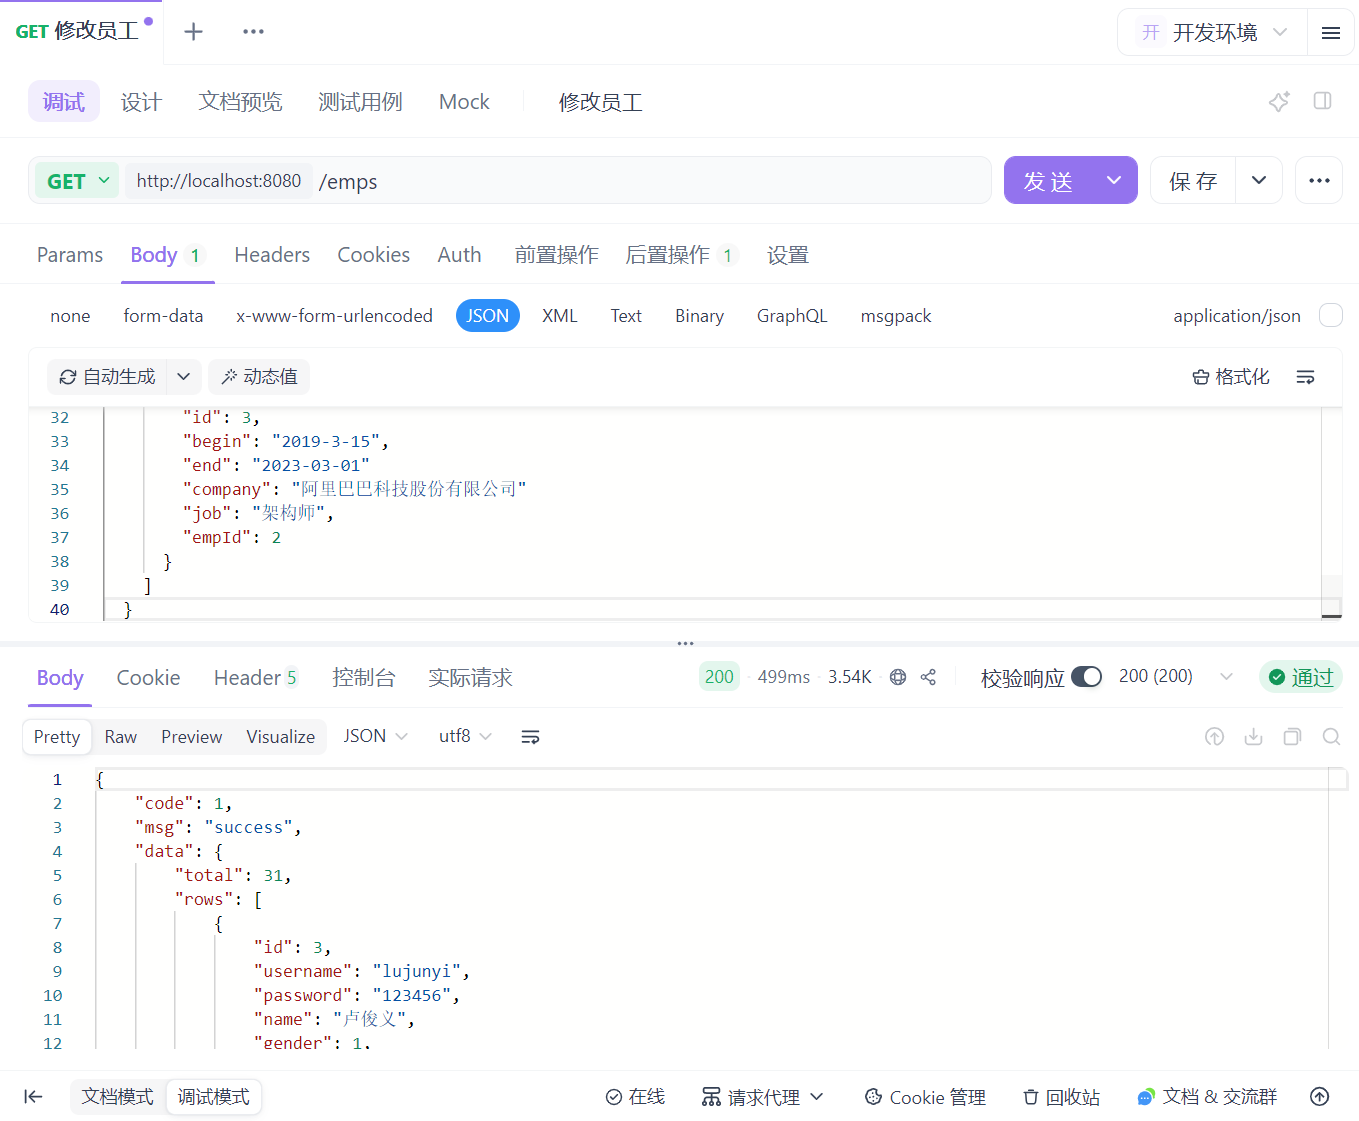Viewport: 1359px width, 1121px height.
Task: Click the 发送 button to send the request
Action: [1048, 180]
